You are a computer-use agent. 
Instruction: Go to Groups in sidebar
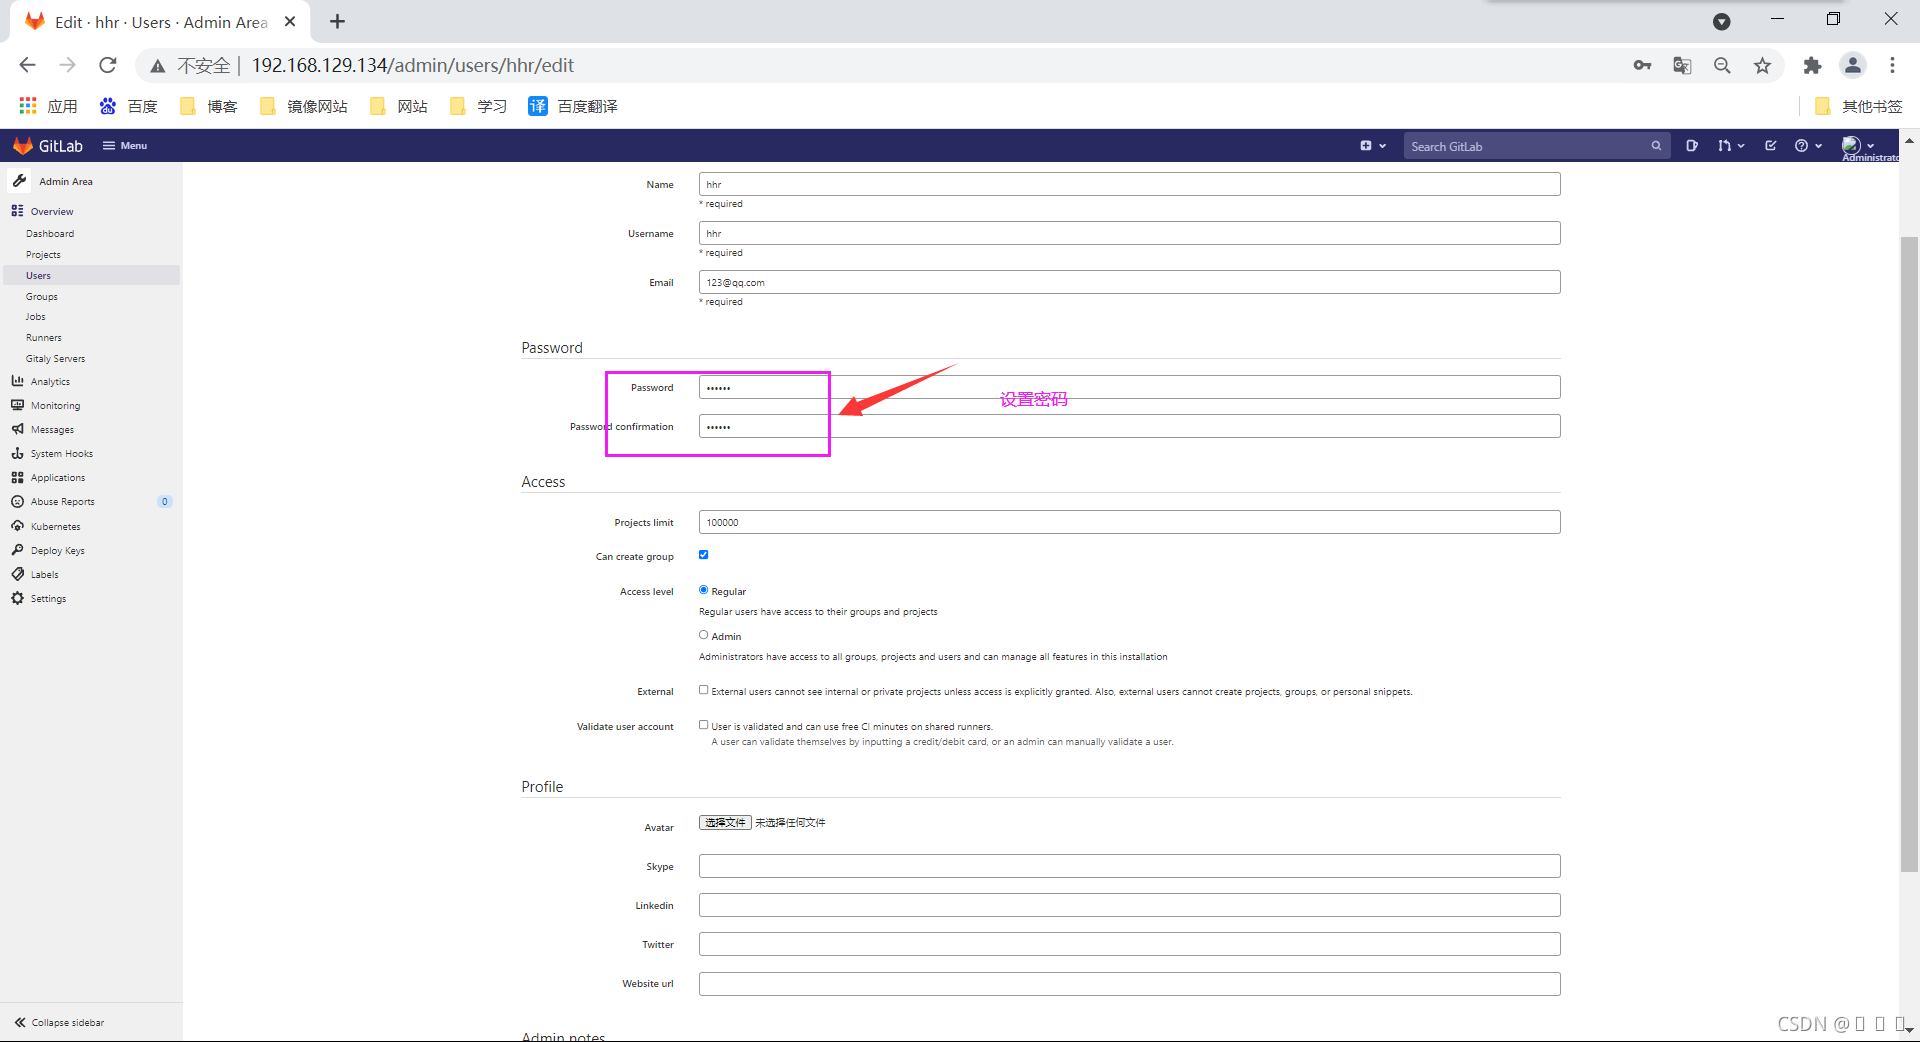click(x=42, y=296)
